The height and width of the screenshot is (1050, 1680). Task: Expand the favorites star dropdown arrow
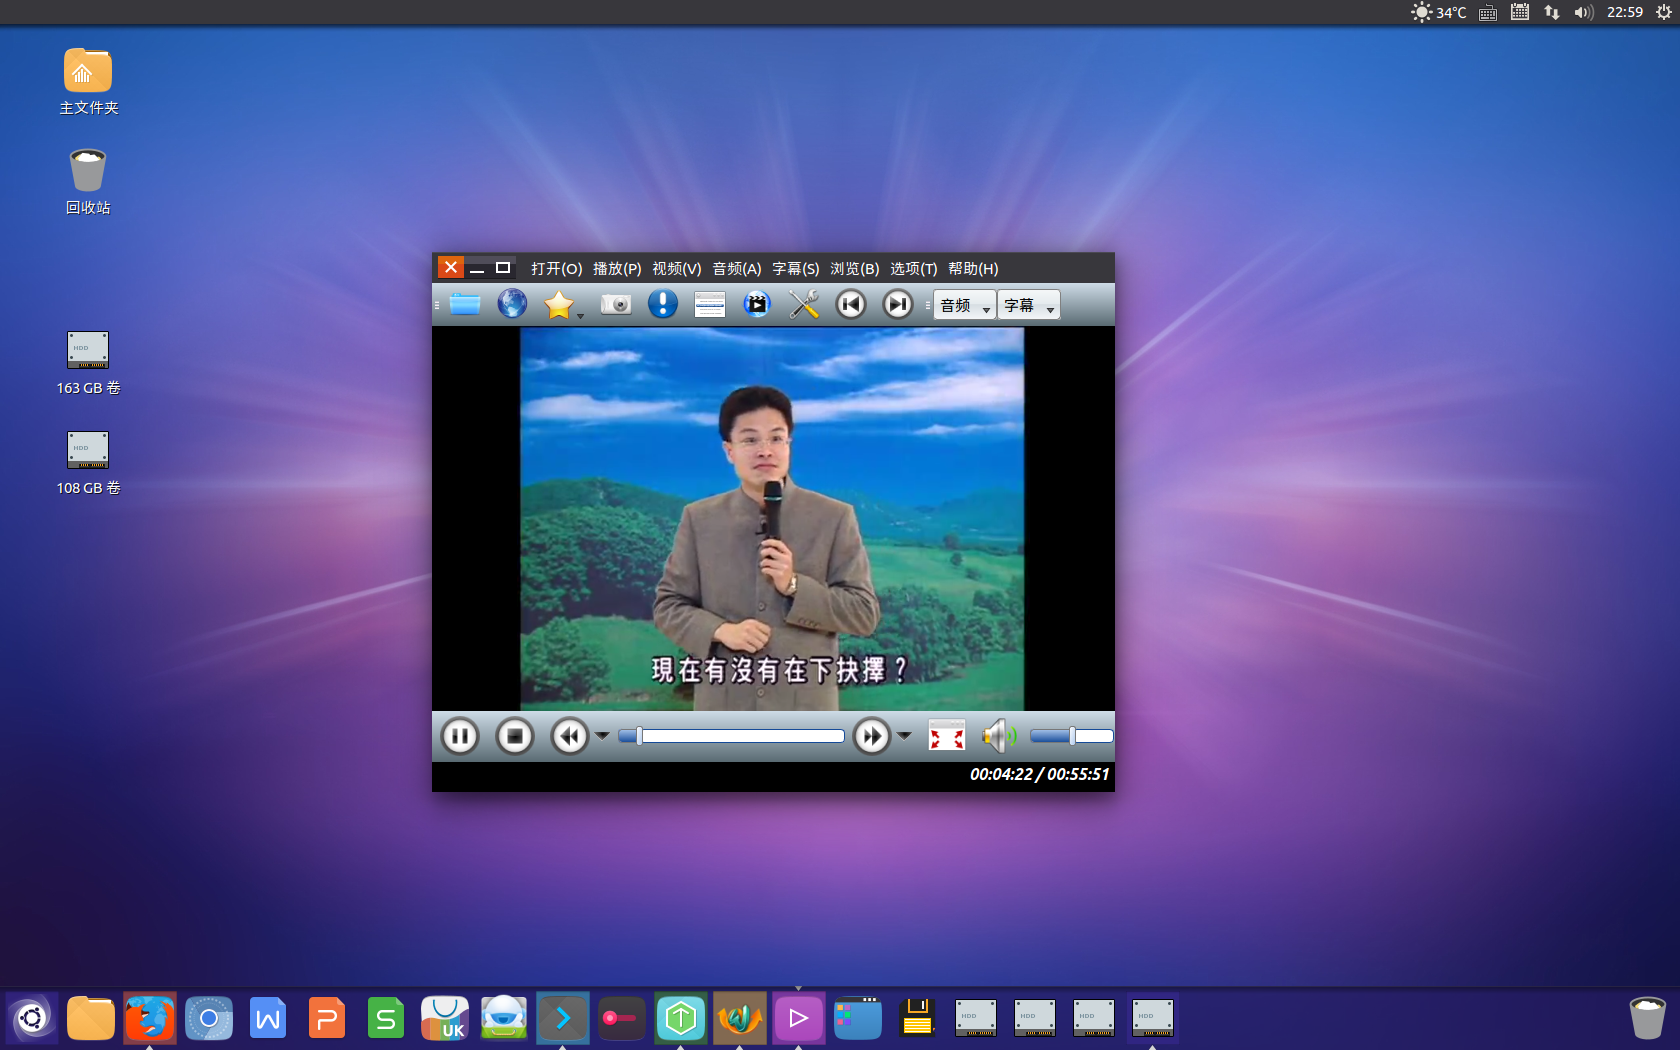[x=580, y=316]
